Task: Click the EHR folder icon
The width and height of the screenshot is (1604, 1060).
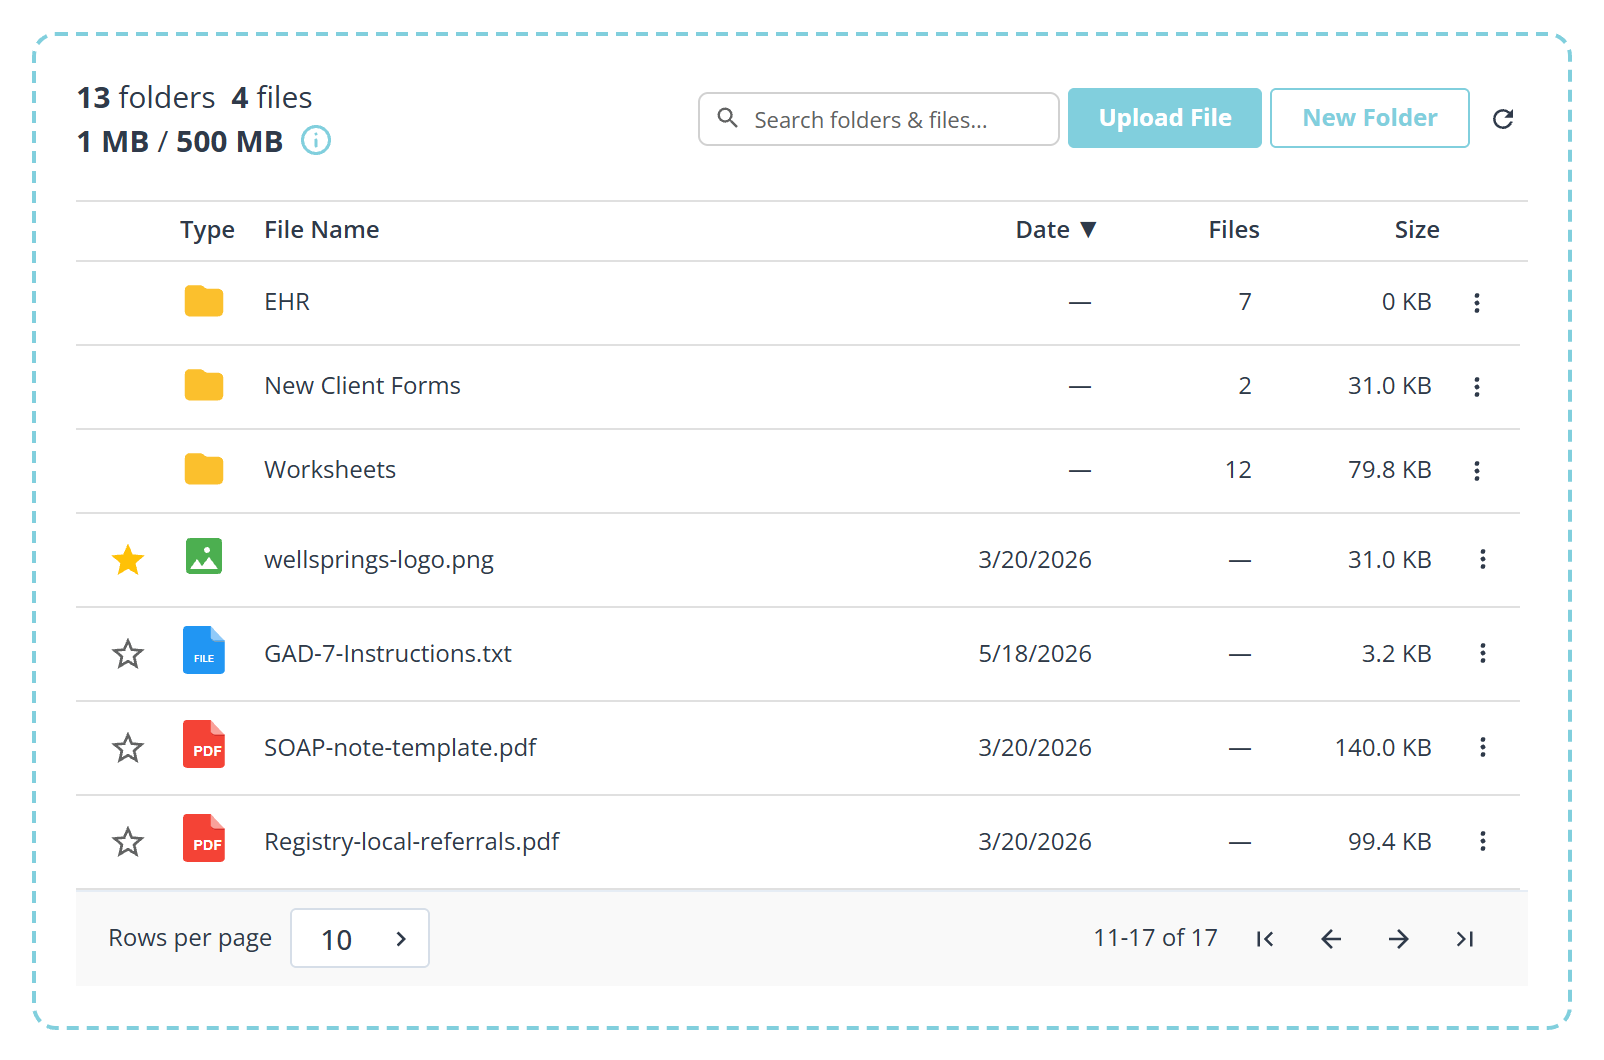Action: pos(204,301)
